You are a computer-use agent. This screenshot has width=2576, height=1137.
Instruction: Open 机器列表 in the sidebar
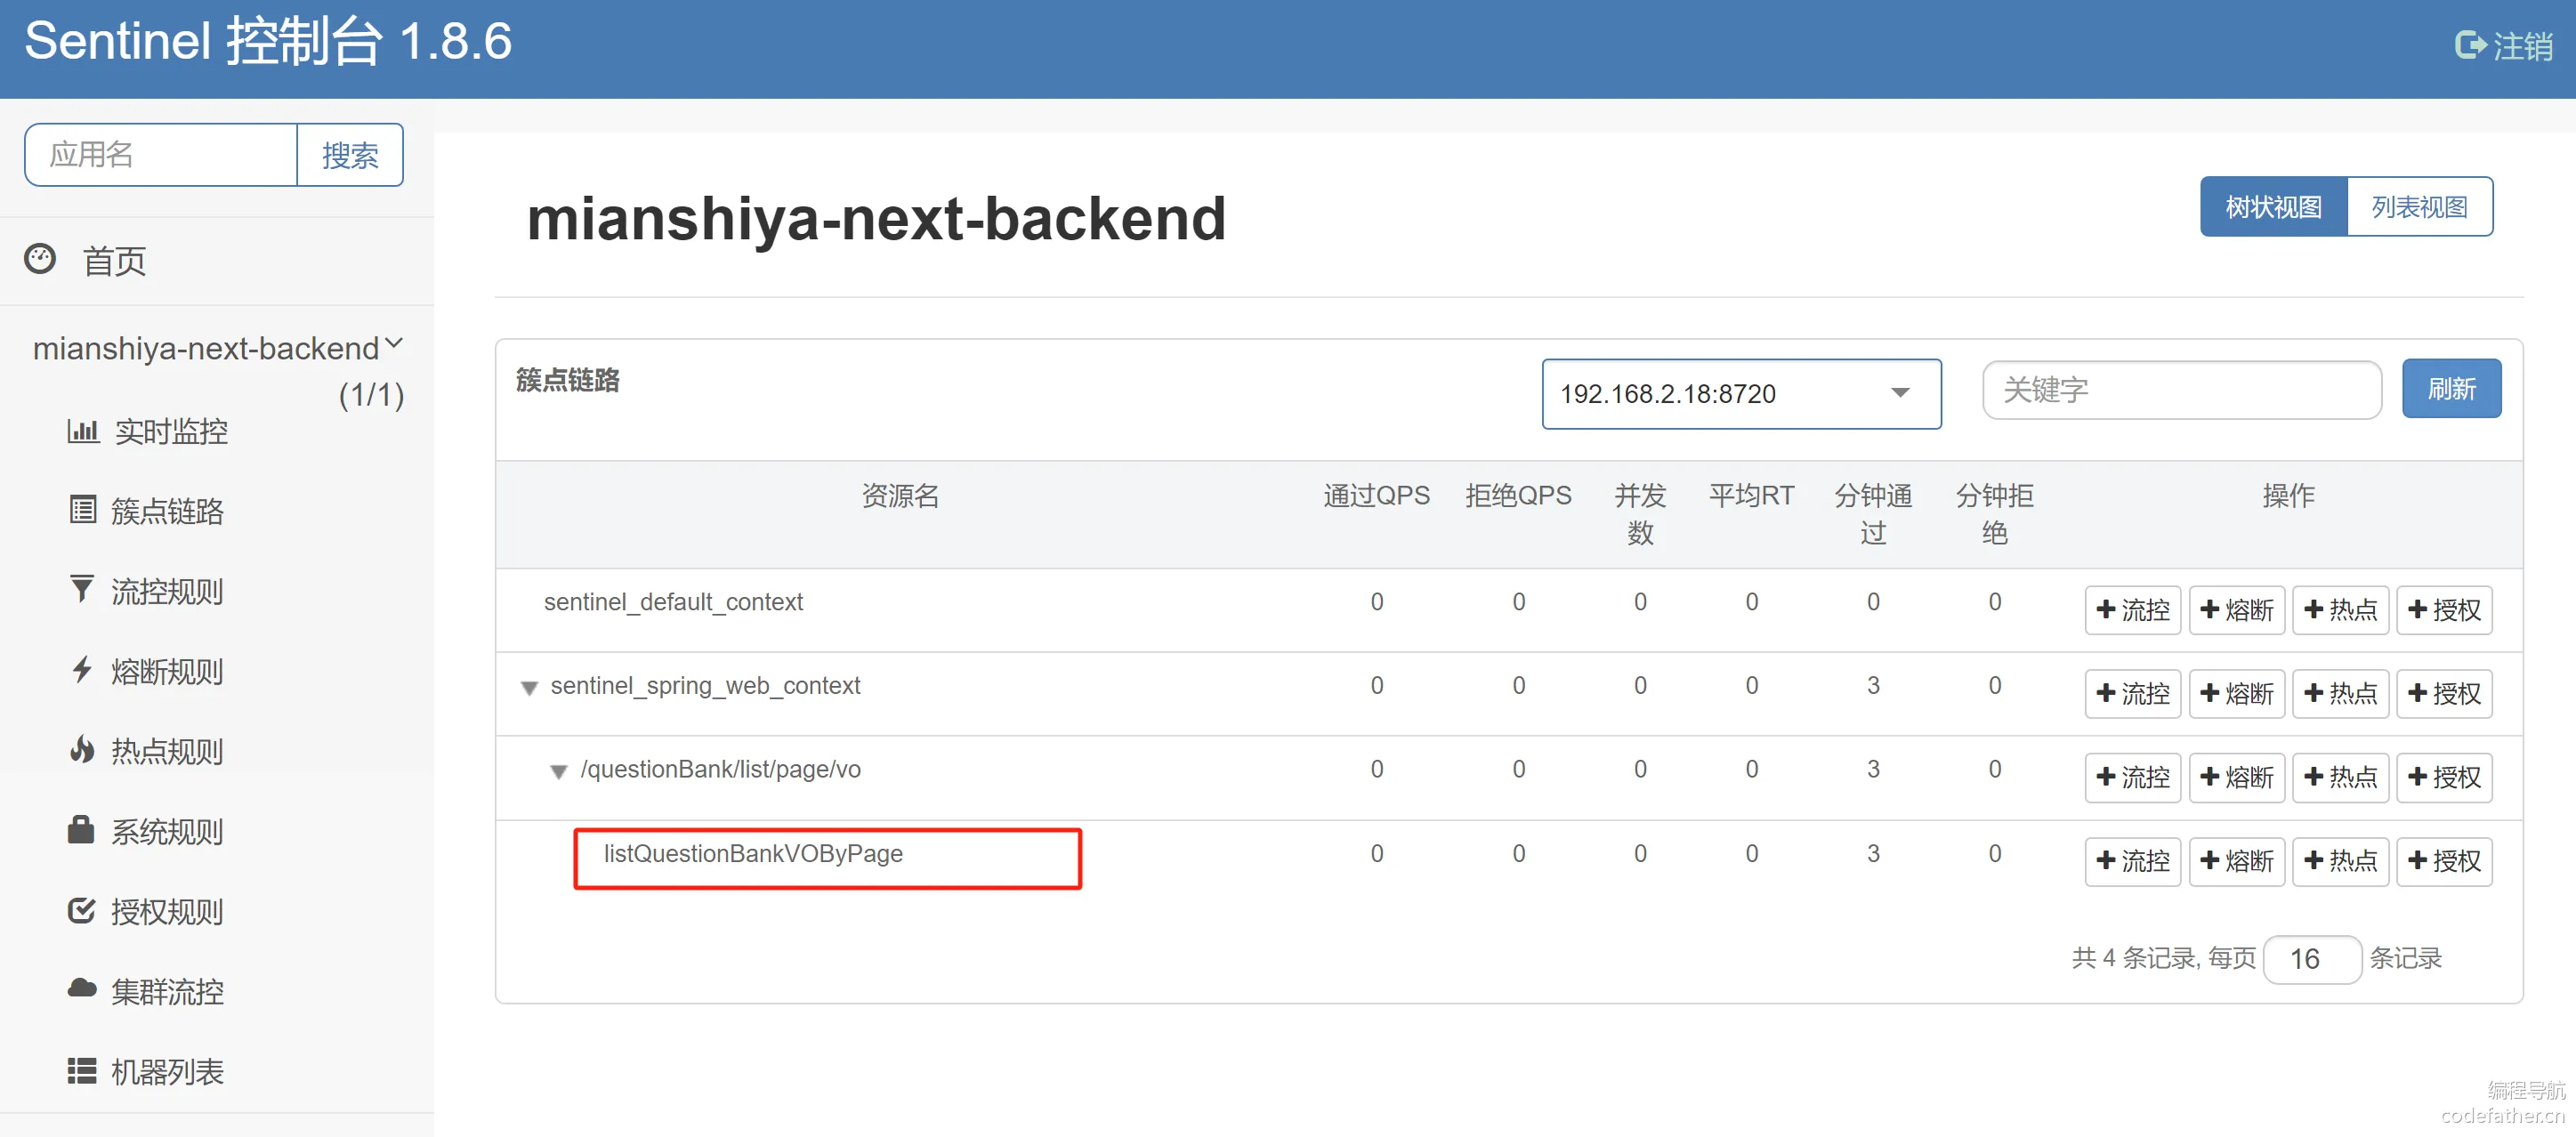(x=166, y=1071)
